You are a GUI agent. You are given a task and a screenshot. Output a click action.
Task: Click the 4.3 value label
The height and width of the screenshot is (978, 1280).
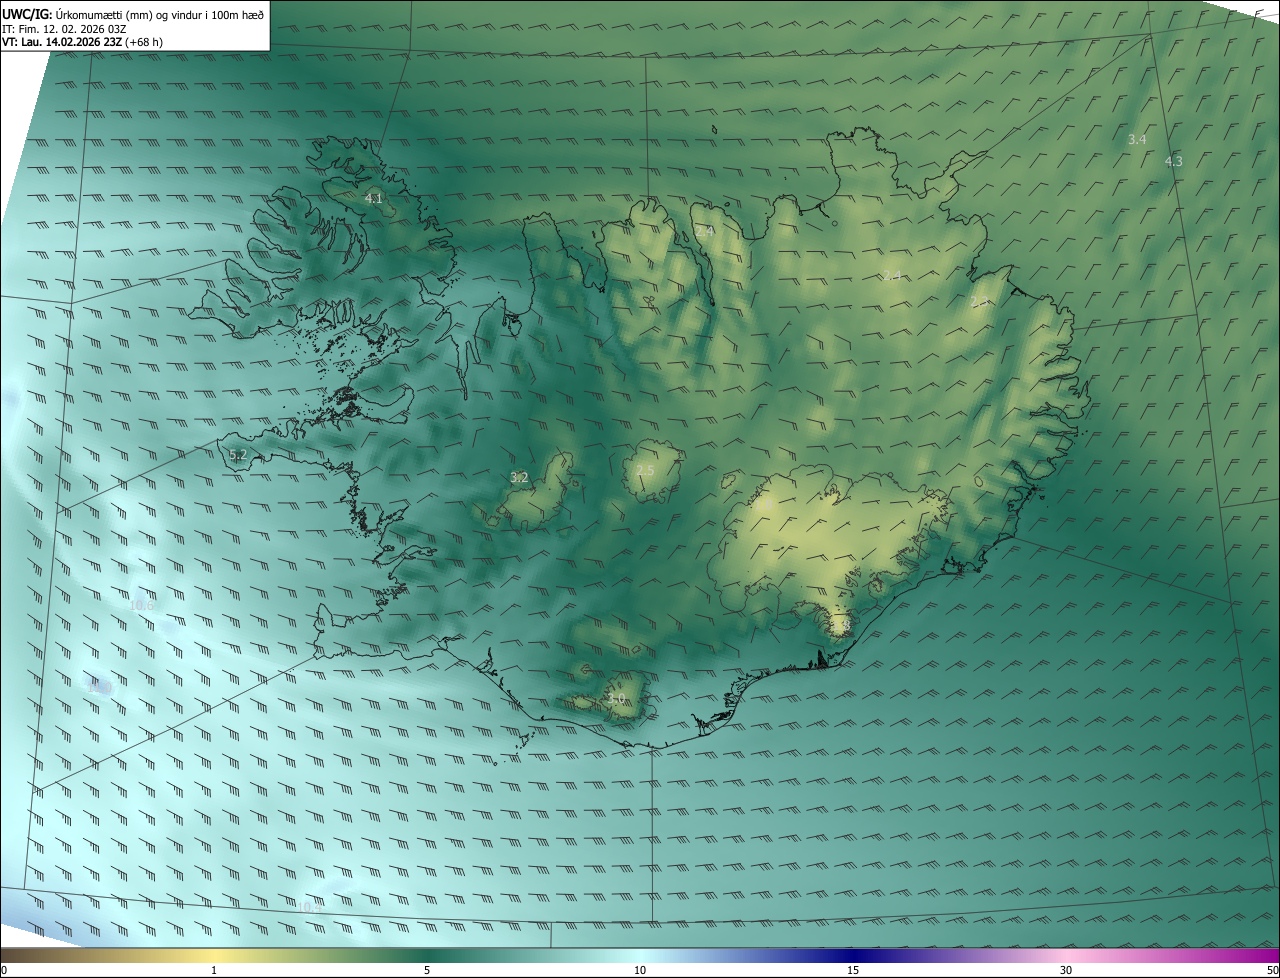tap(1174, 161)
